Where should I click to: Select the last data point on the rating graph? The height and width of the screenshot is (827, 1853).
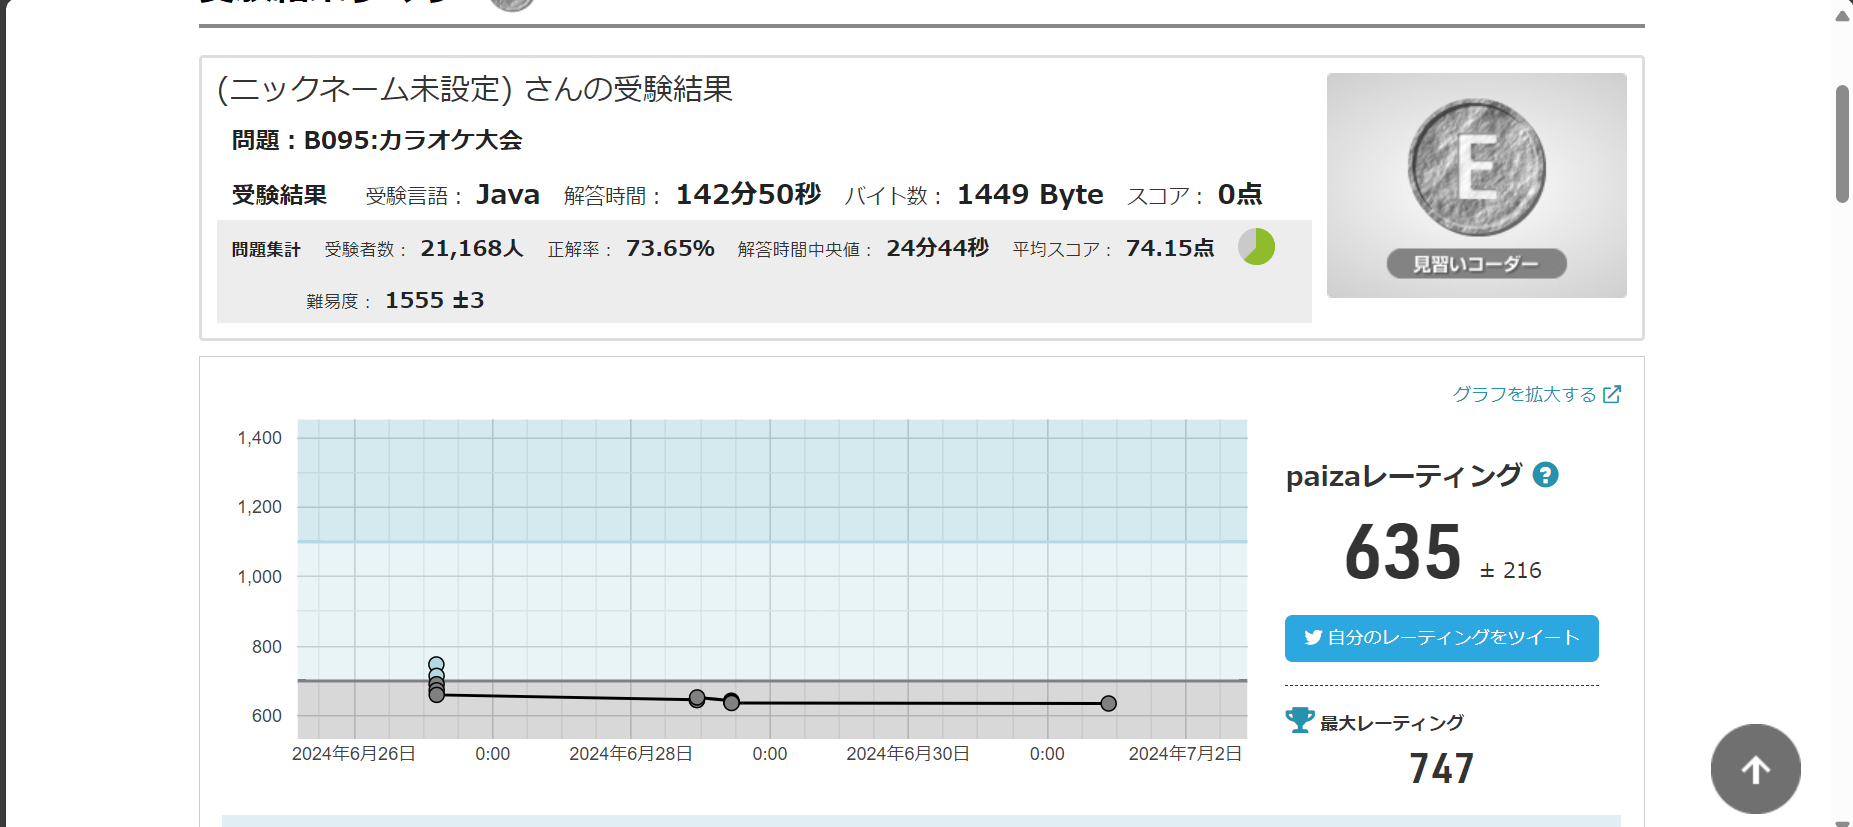pos(1108,703)
